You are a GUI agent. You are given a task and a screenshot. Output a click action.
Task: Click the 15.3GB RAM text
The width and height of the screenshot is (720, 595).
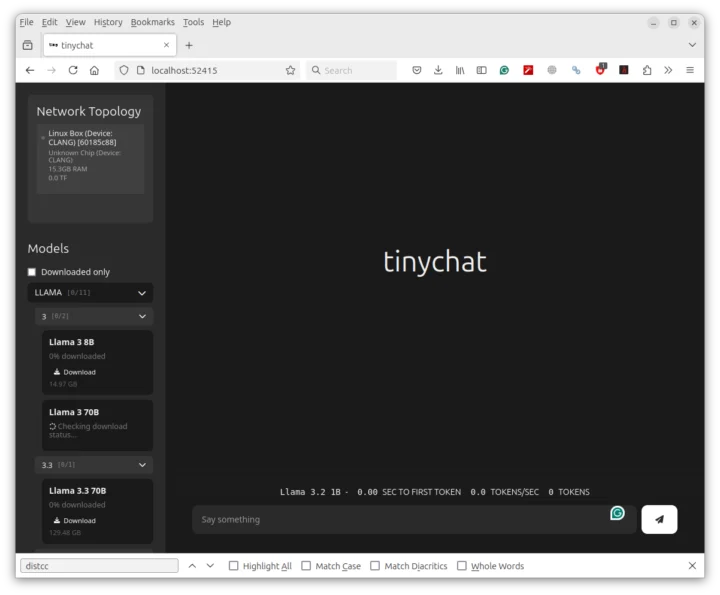68,168
